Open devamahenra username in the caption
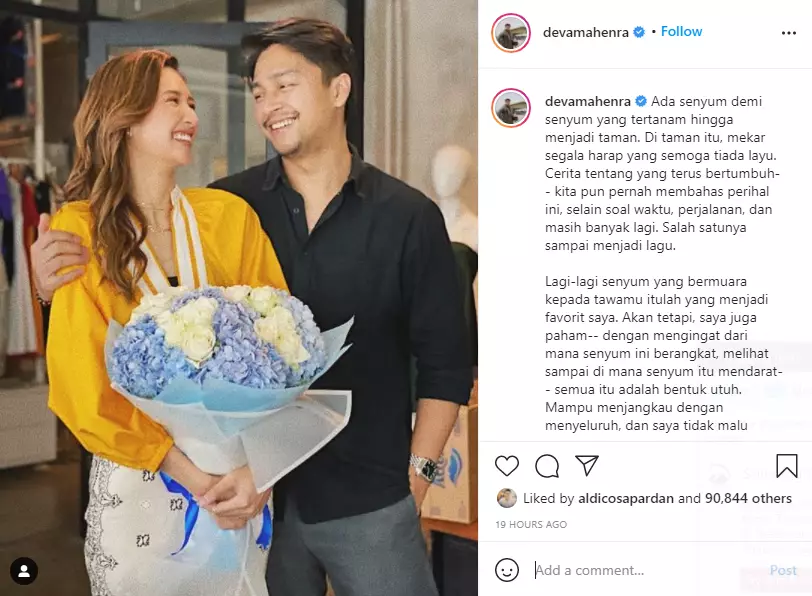Image resolution: width=812 pixels, height=596 pixels. (x=587, y=101)
